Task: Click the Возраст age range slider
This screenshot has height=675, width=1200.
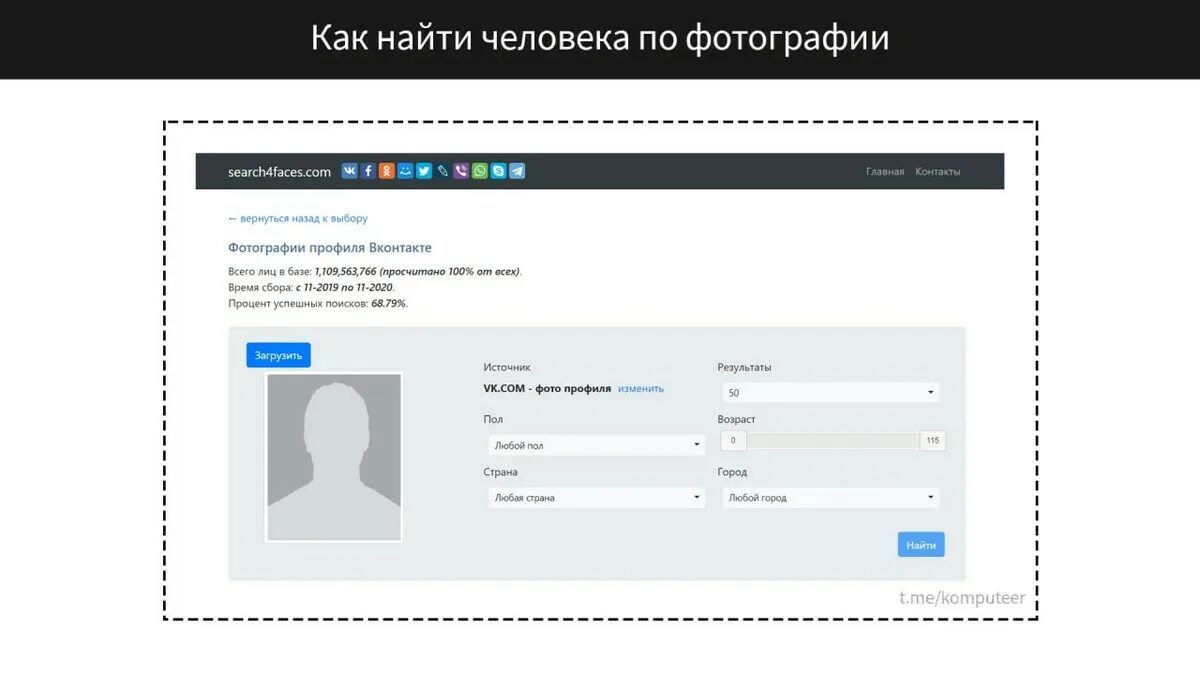Action: pos(830,440)
